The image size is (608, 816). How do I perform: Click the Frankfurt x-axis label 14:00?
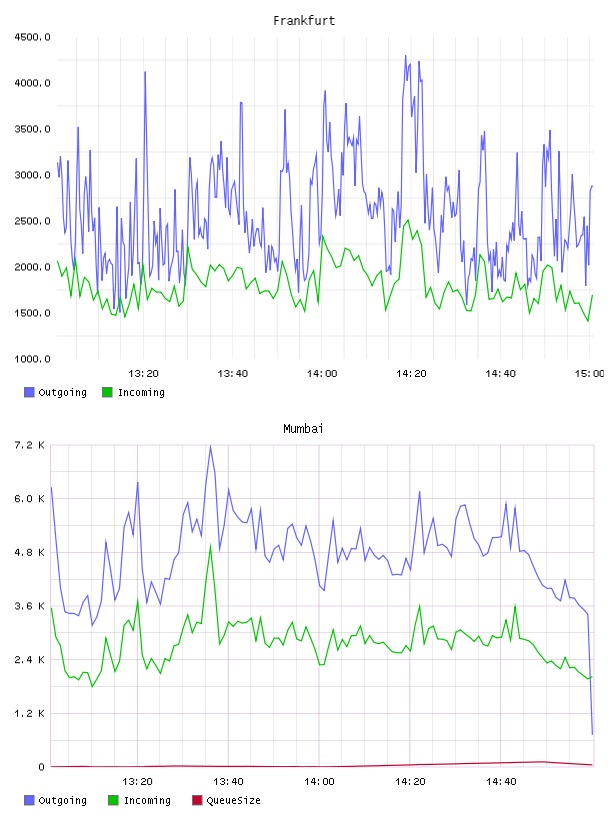click(x=322, y=374)
